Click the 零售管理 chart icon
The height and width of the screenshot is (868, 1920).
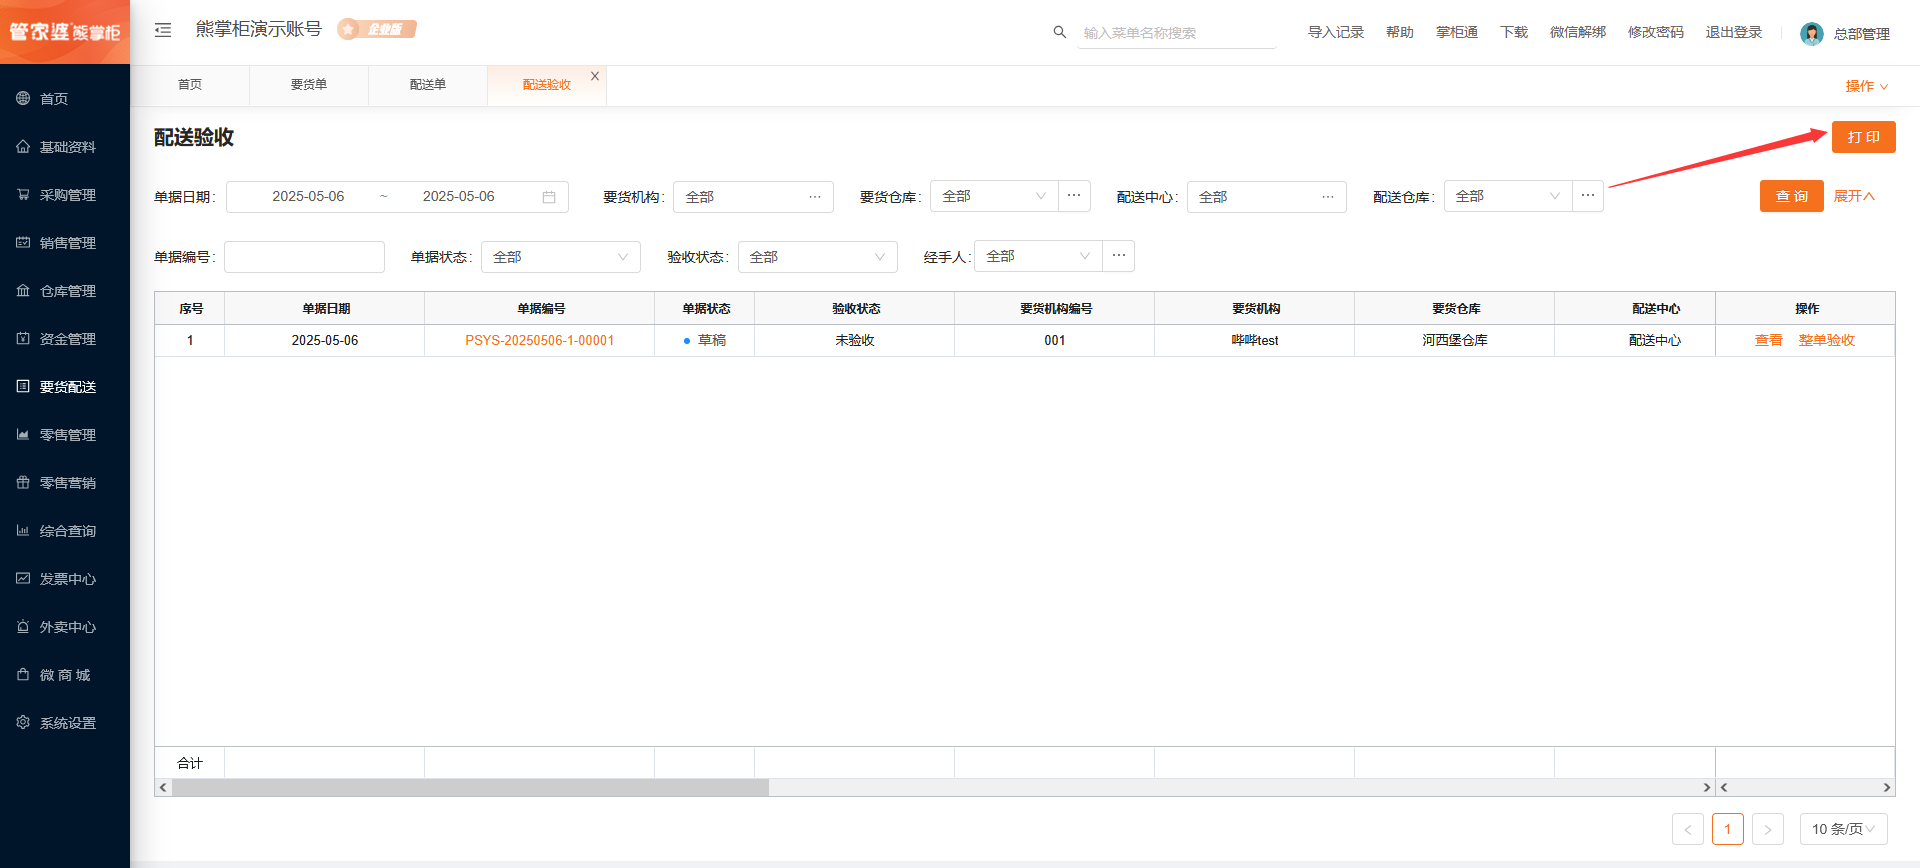23,434
